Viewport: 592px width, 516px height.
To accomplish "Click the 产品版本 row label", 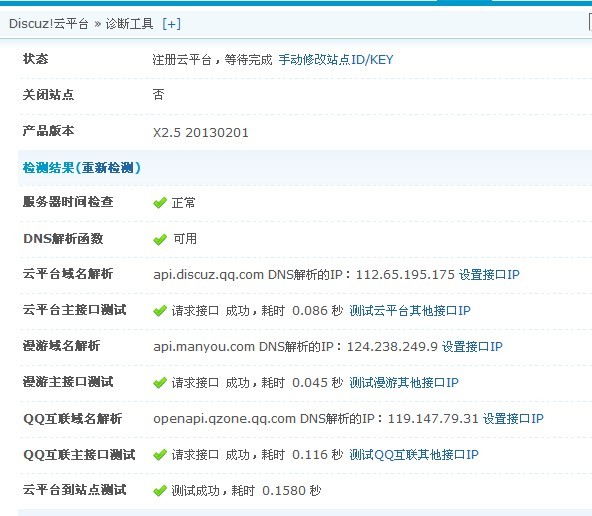I will [x=48, y=131].
